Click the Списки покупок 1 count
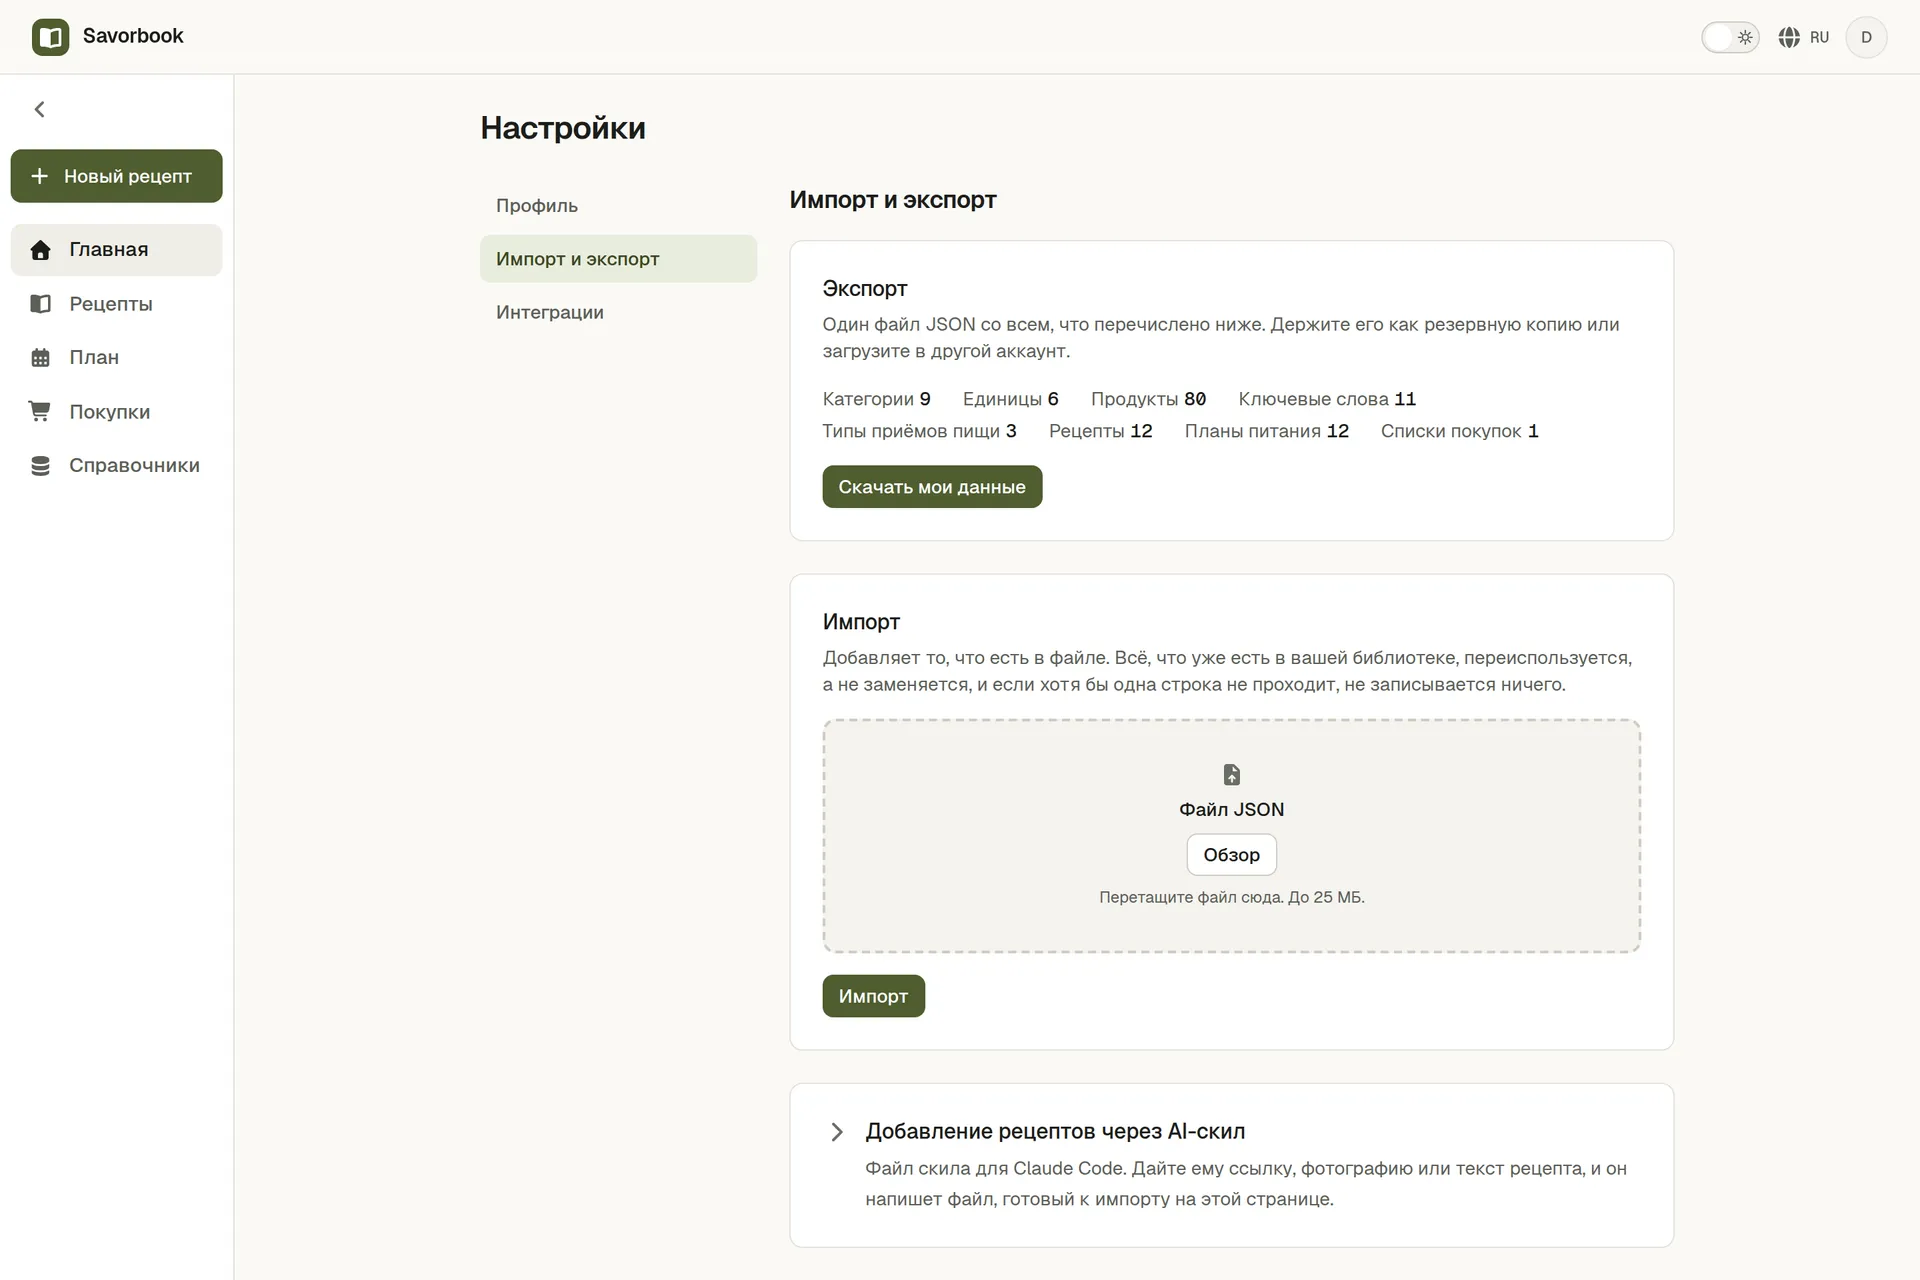 tap(1459, 431)
